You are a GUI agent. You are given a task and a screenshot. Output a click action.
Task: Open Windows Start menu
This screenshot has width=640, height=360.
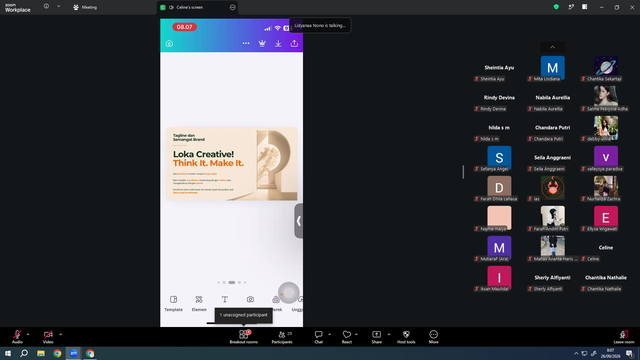tap(8, 353)
